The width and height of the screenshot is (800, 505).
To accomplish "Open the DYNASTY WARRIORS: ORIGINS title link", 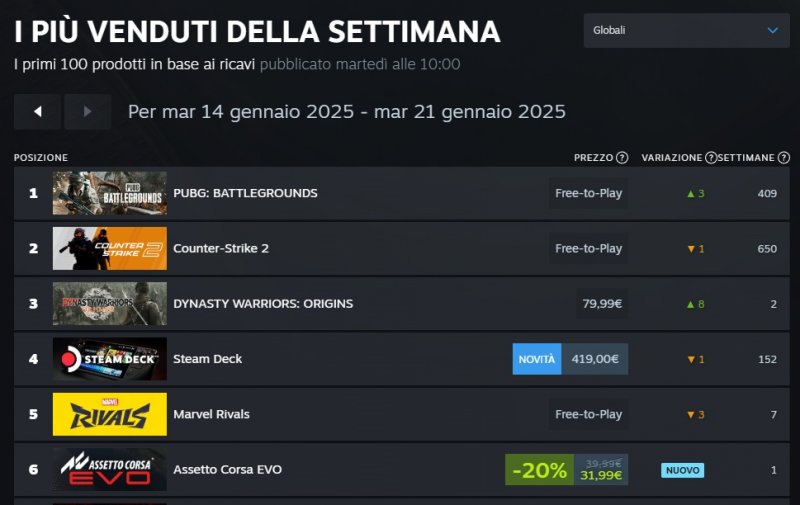I will (x=263, y=304).
